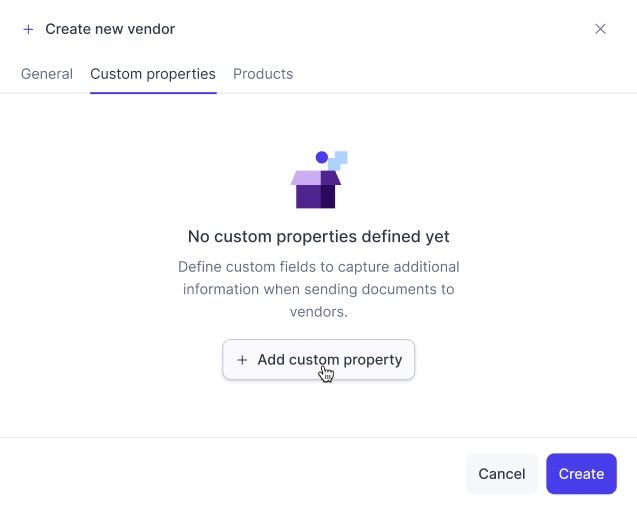Click the plus icon inside Add custom property
This screenshot has width=637, height=506.
point(242,360)
